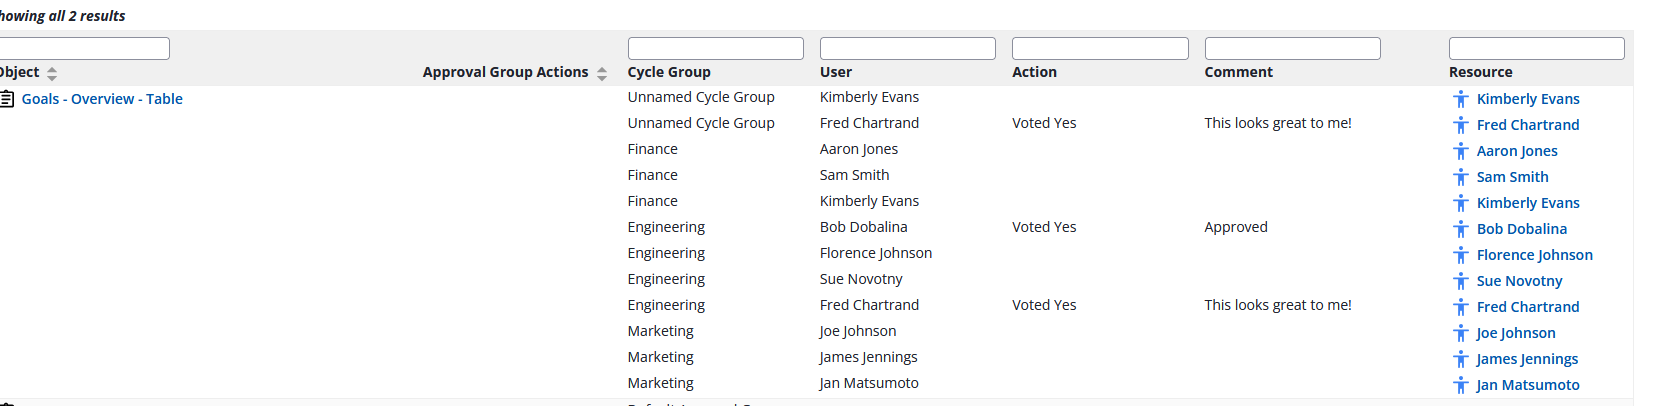The height and width of the screenshot is (406, 1677).
Task: Click the person icon beside James Jennings
Action: click(x=1461, y=359)
